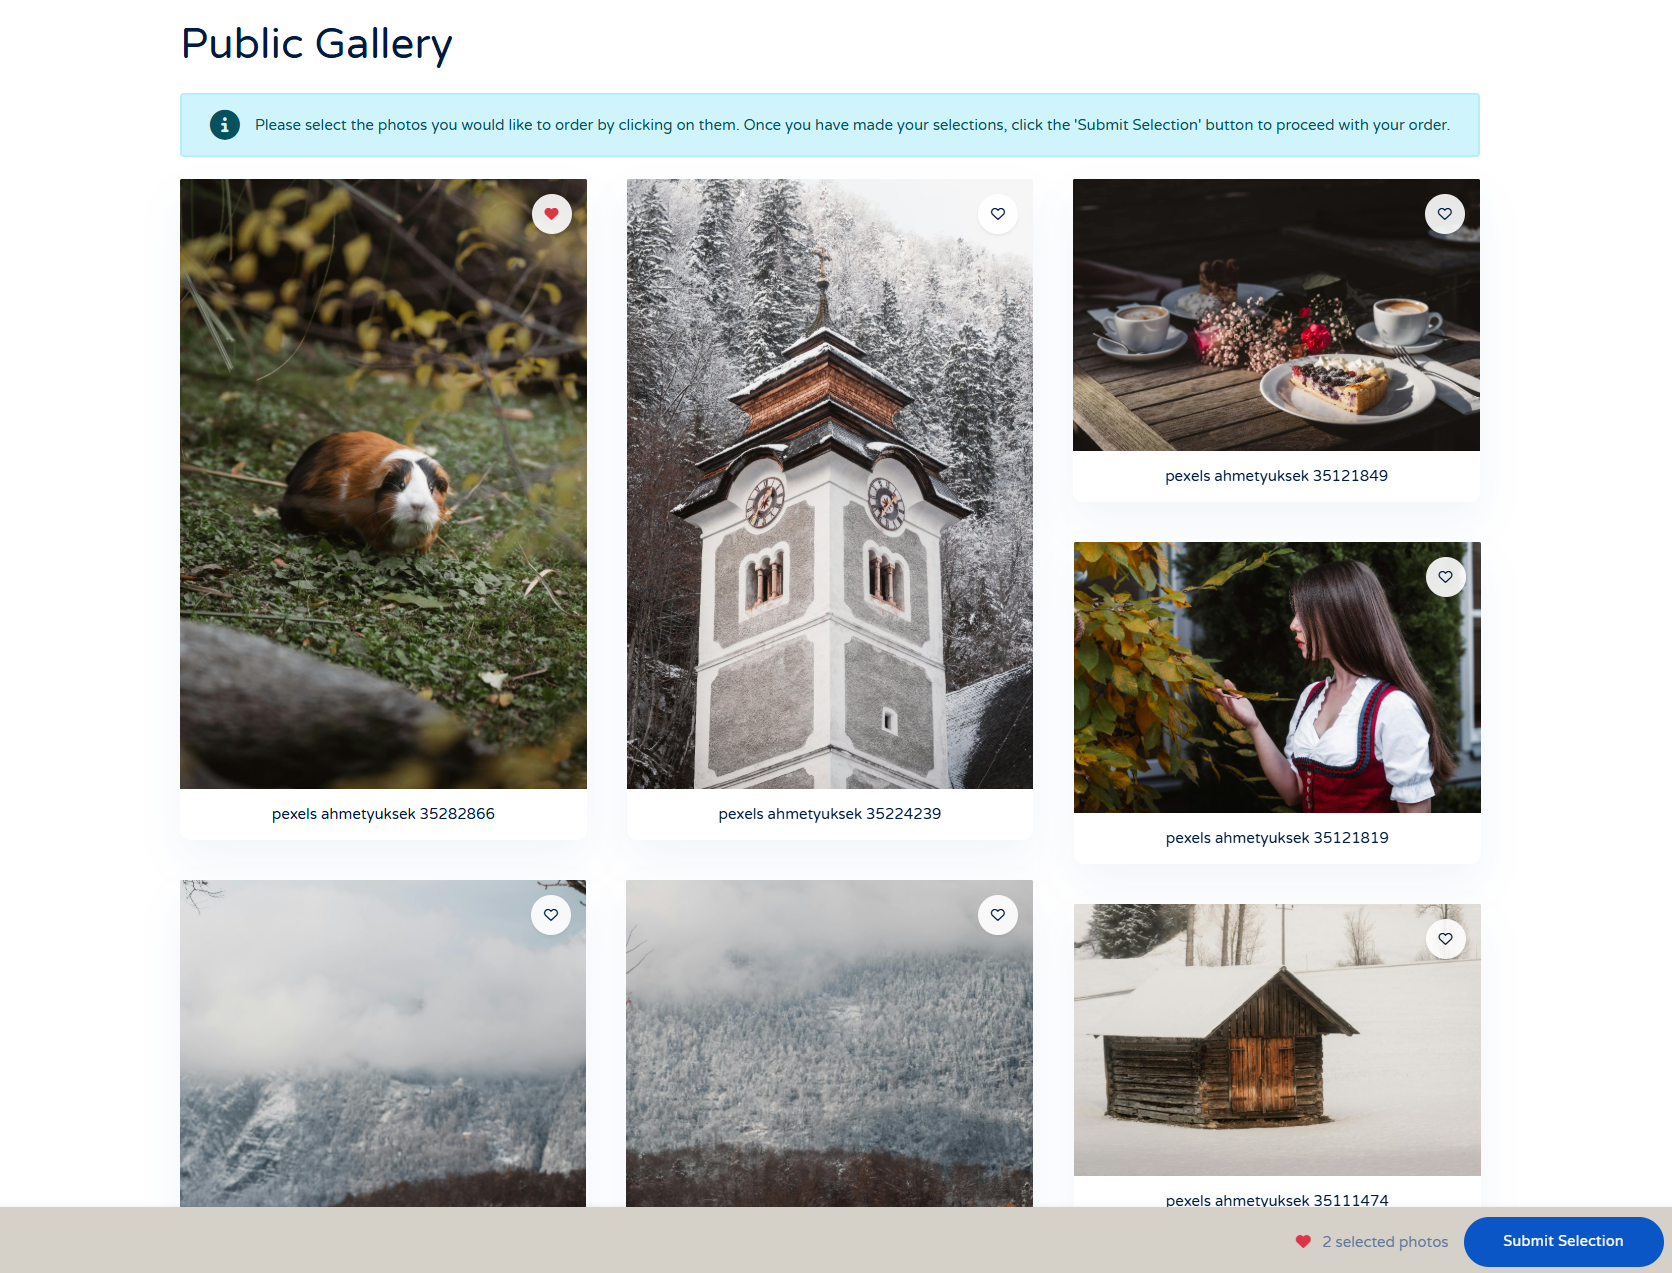1672x1273 pixels.
Task: Favorite the woman in dirndl photo
Action: click(x=1446, y=577)
